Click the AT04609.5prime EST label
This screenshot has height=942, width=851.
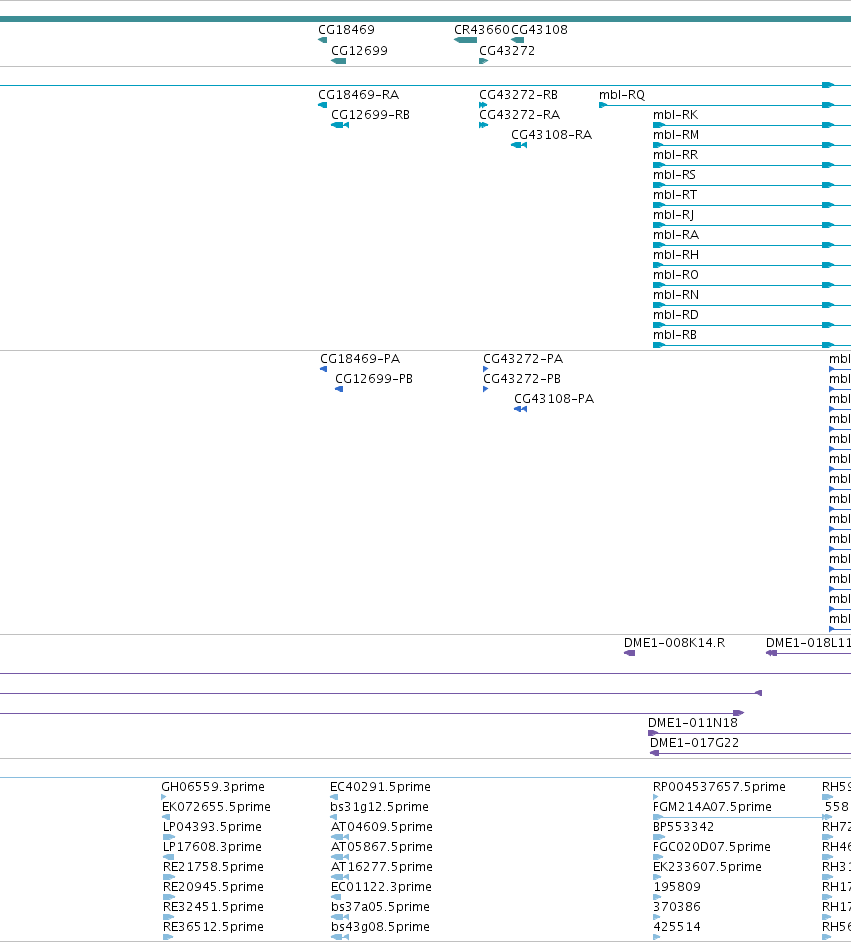(x=381, y=827)
